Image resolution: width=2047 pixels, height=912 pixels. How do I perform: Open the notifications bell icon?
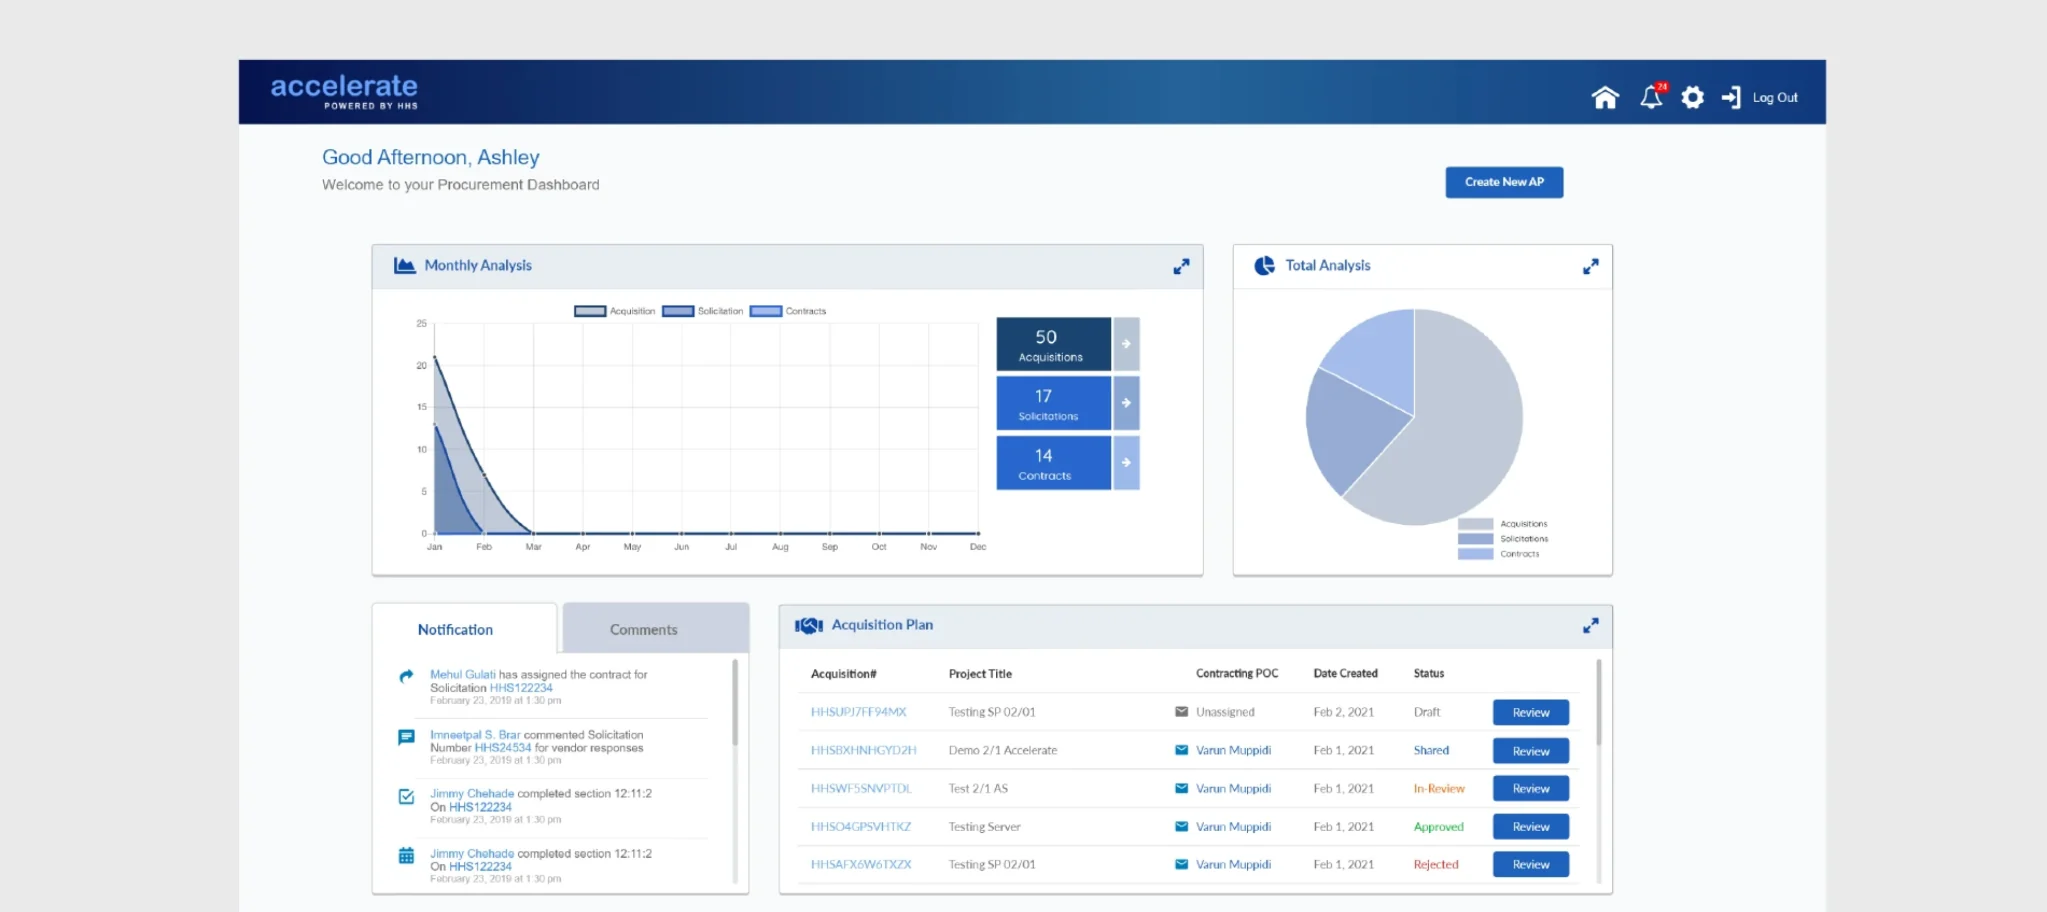(x=1652, y=96)
